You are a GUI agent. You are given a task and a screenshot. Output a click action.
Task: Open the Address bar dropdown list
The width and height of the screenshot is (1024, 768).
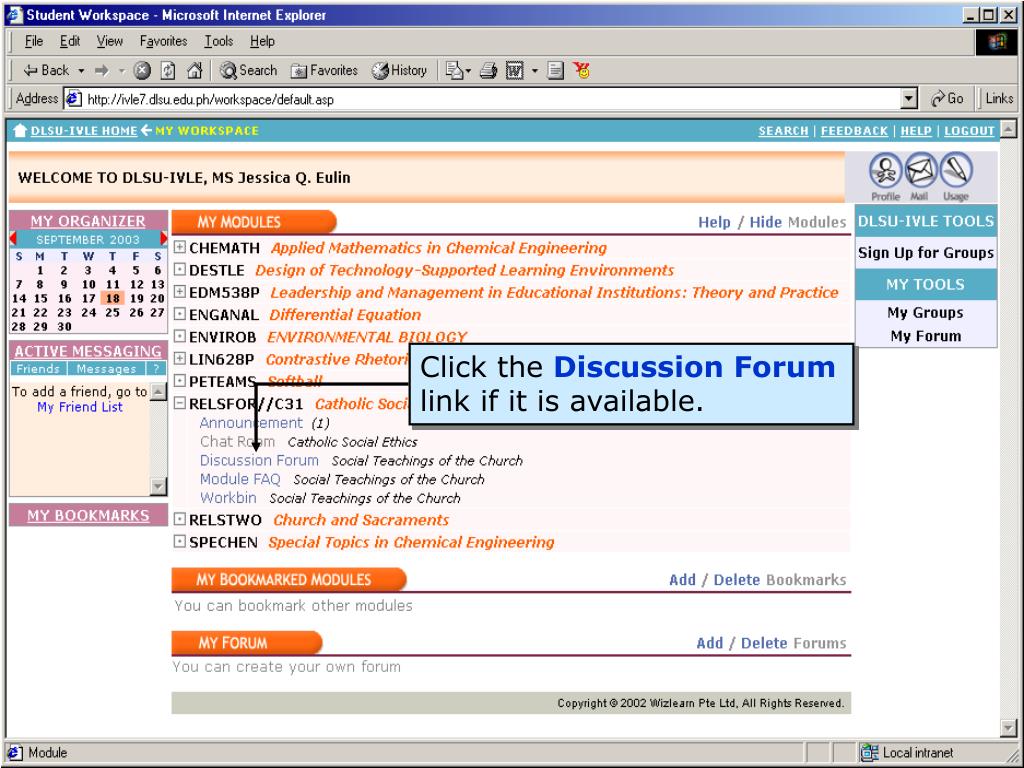(x=908, y=99)
